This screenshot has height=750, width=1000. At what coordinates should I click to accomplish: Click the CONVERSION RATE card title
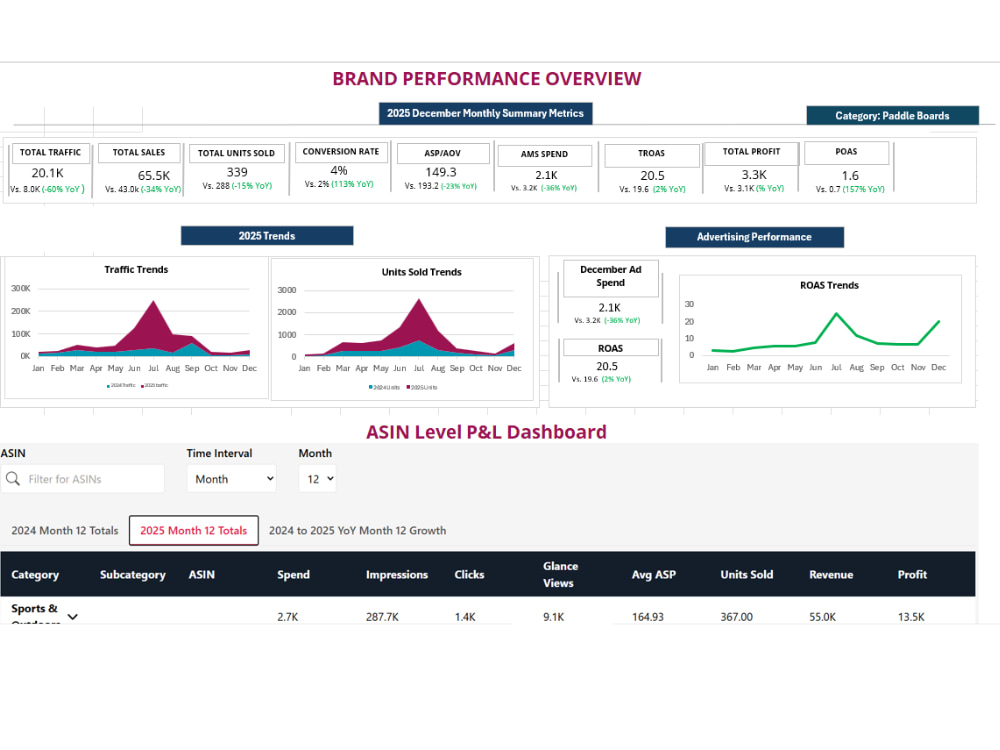341,152
